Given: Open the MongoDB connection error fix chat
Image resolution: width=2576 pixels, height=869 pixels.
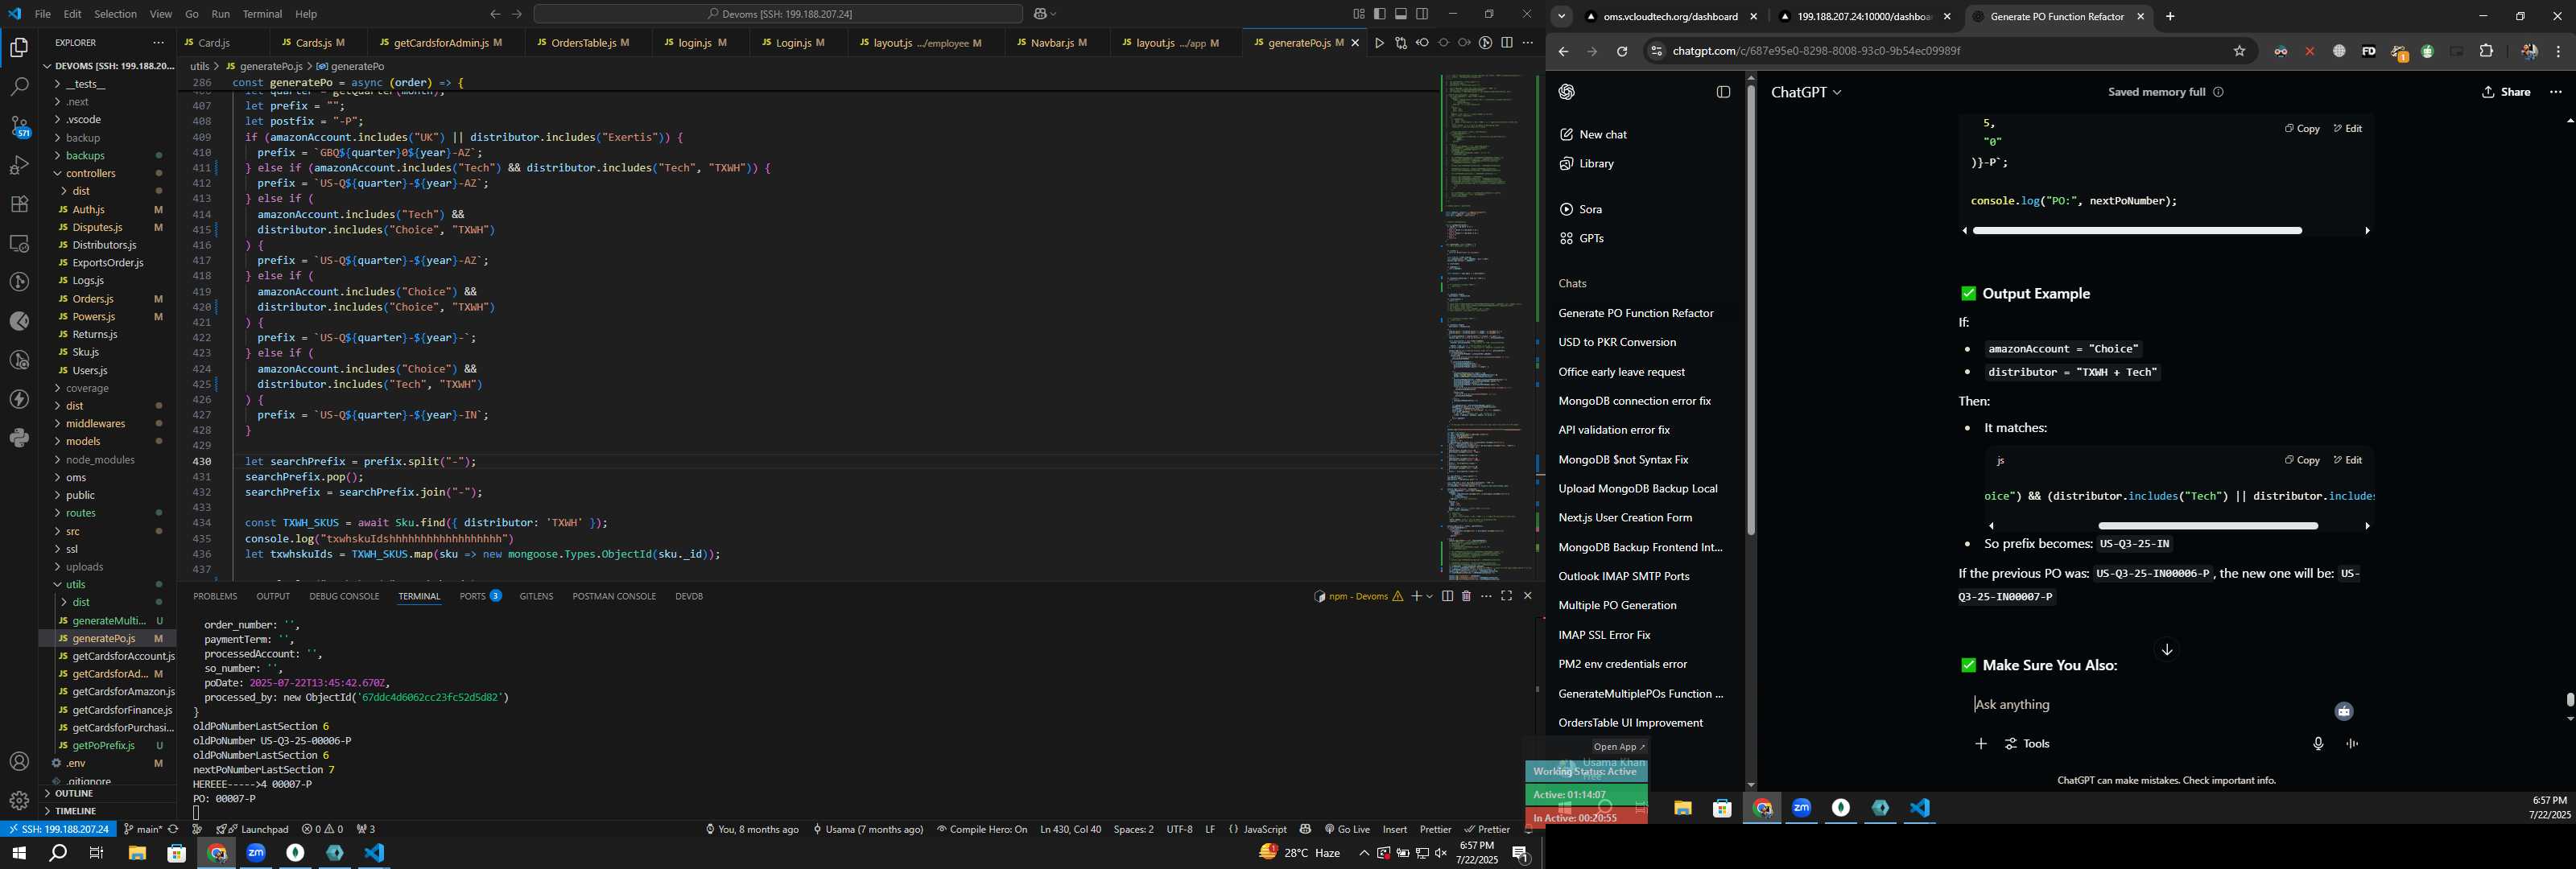Looking at the screenshot, I should (x=1634, y=401).
